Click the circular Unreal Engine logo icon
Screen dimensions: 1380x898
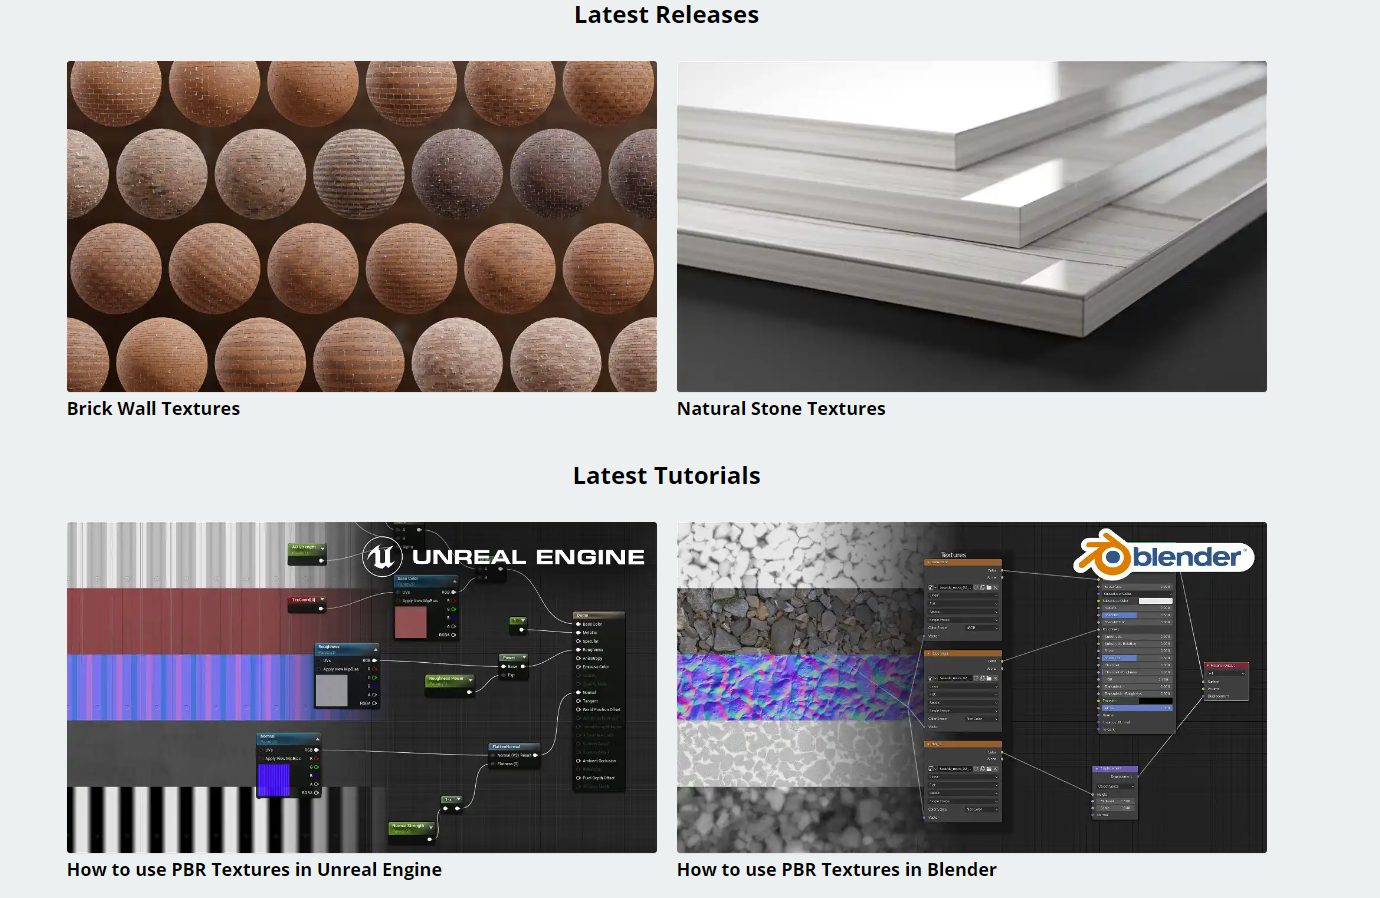click(382, 557)
